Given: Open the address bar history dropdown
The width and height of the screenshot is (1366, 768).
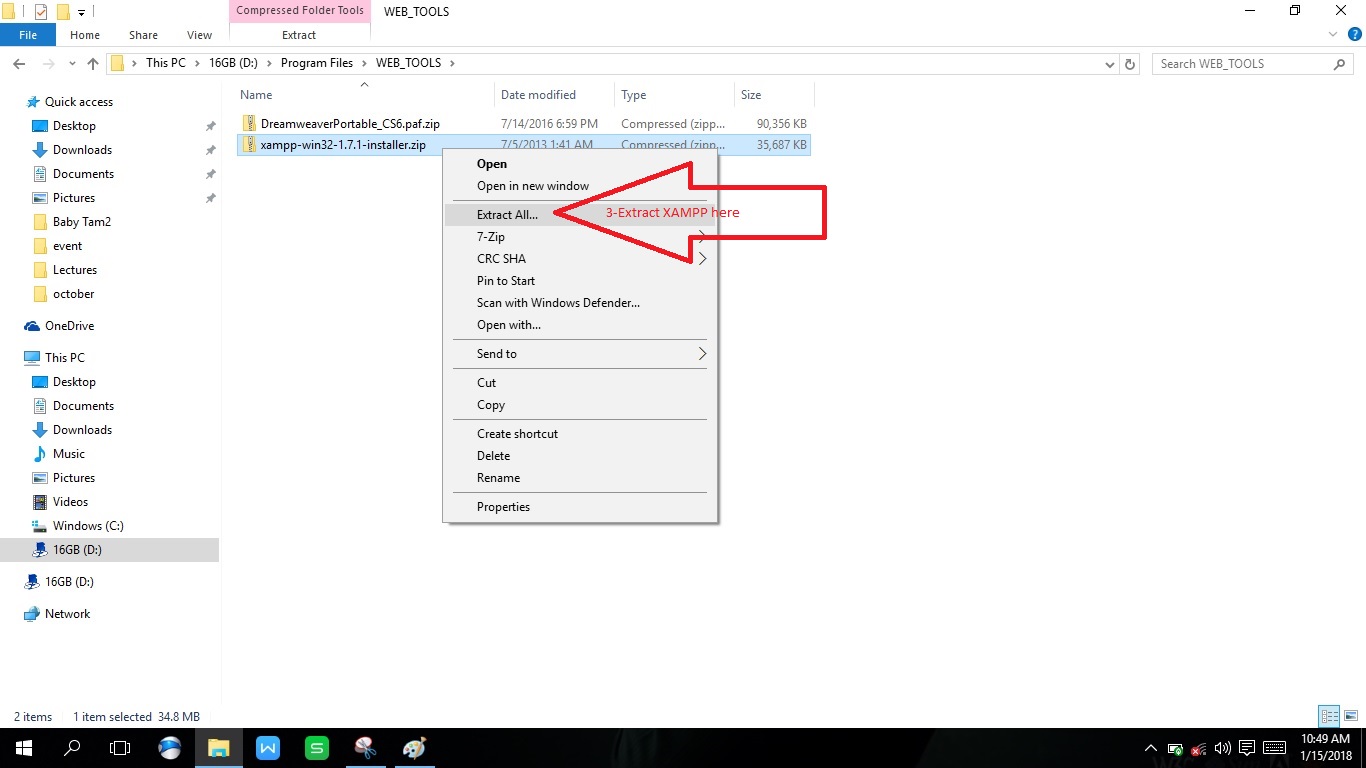Looking at the screenshot, I should 1109,63.
